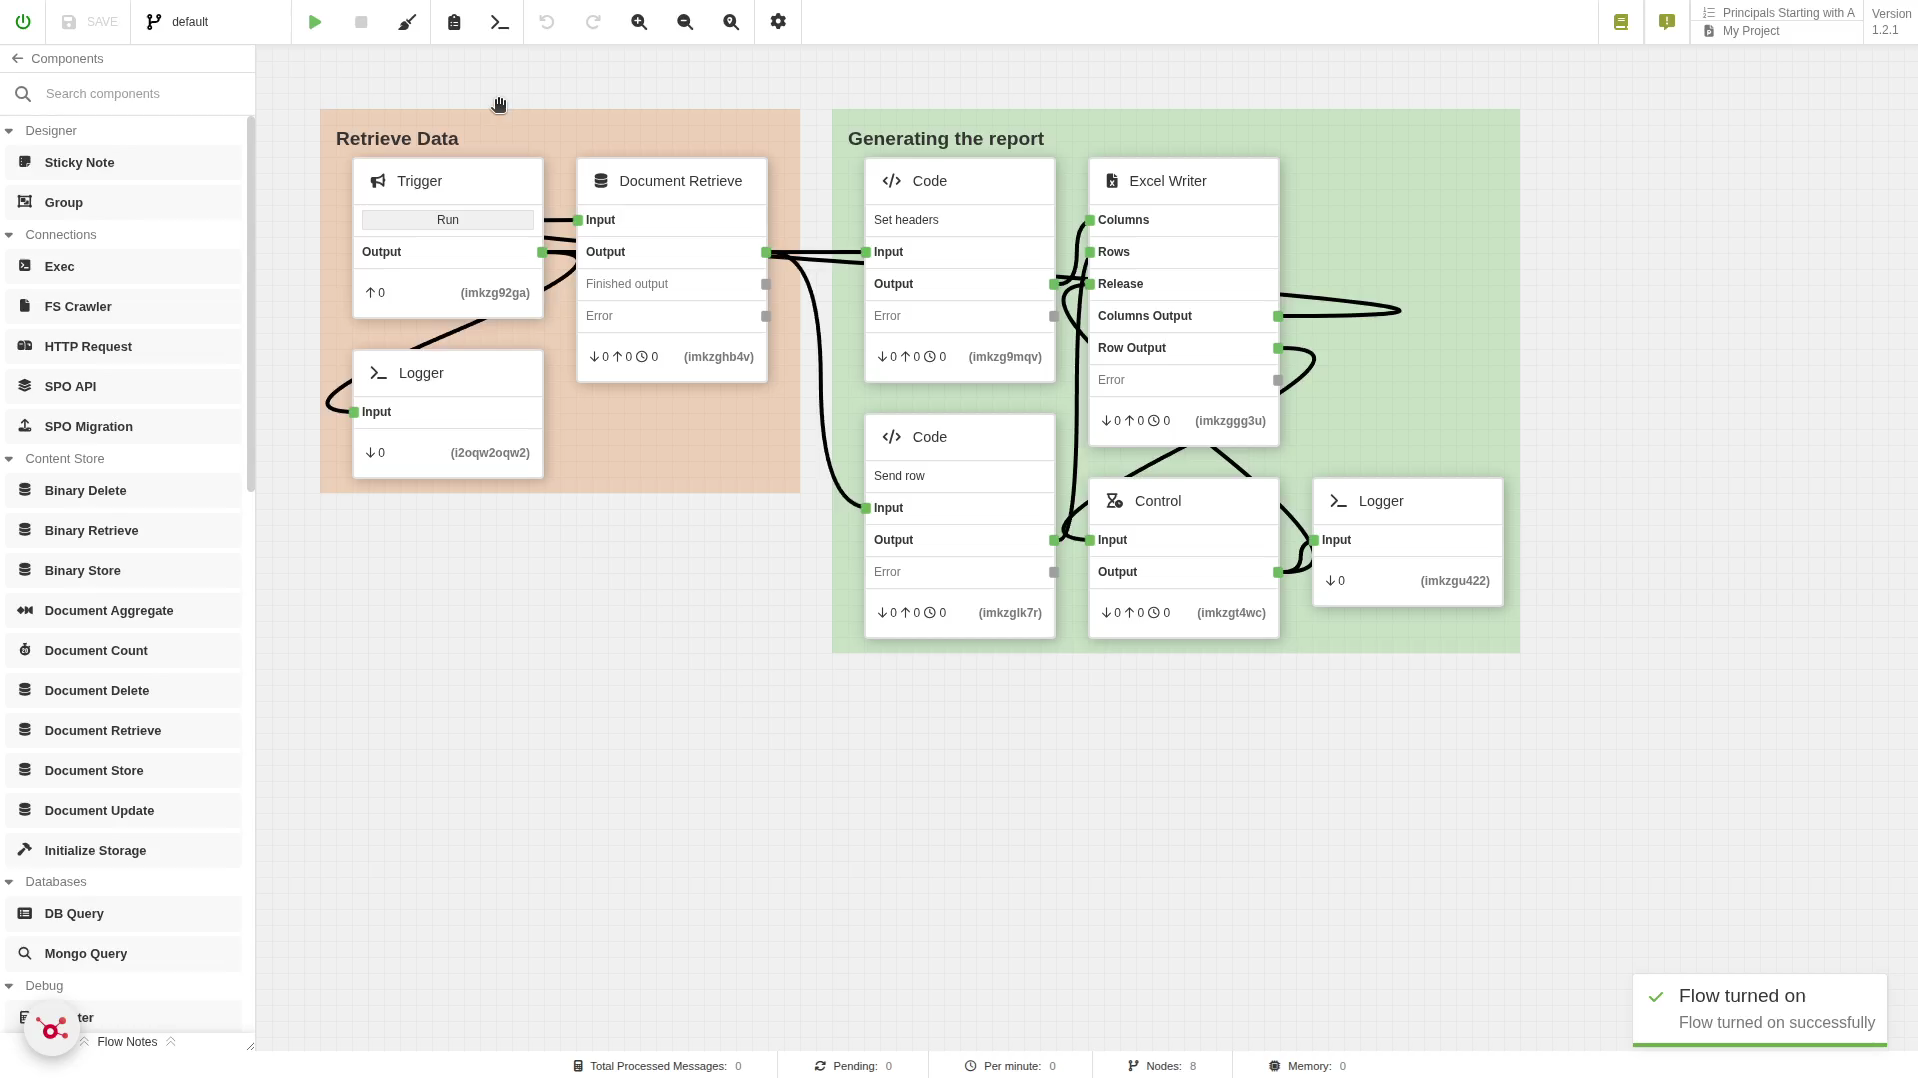Expand the Flow Notes panel
Screen dimensions: 1918x1078
tap(128, 1042)
